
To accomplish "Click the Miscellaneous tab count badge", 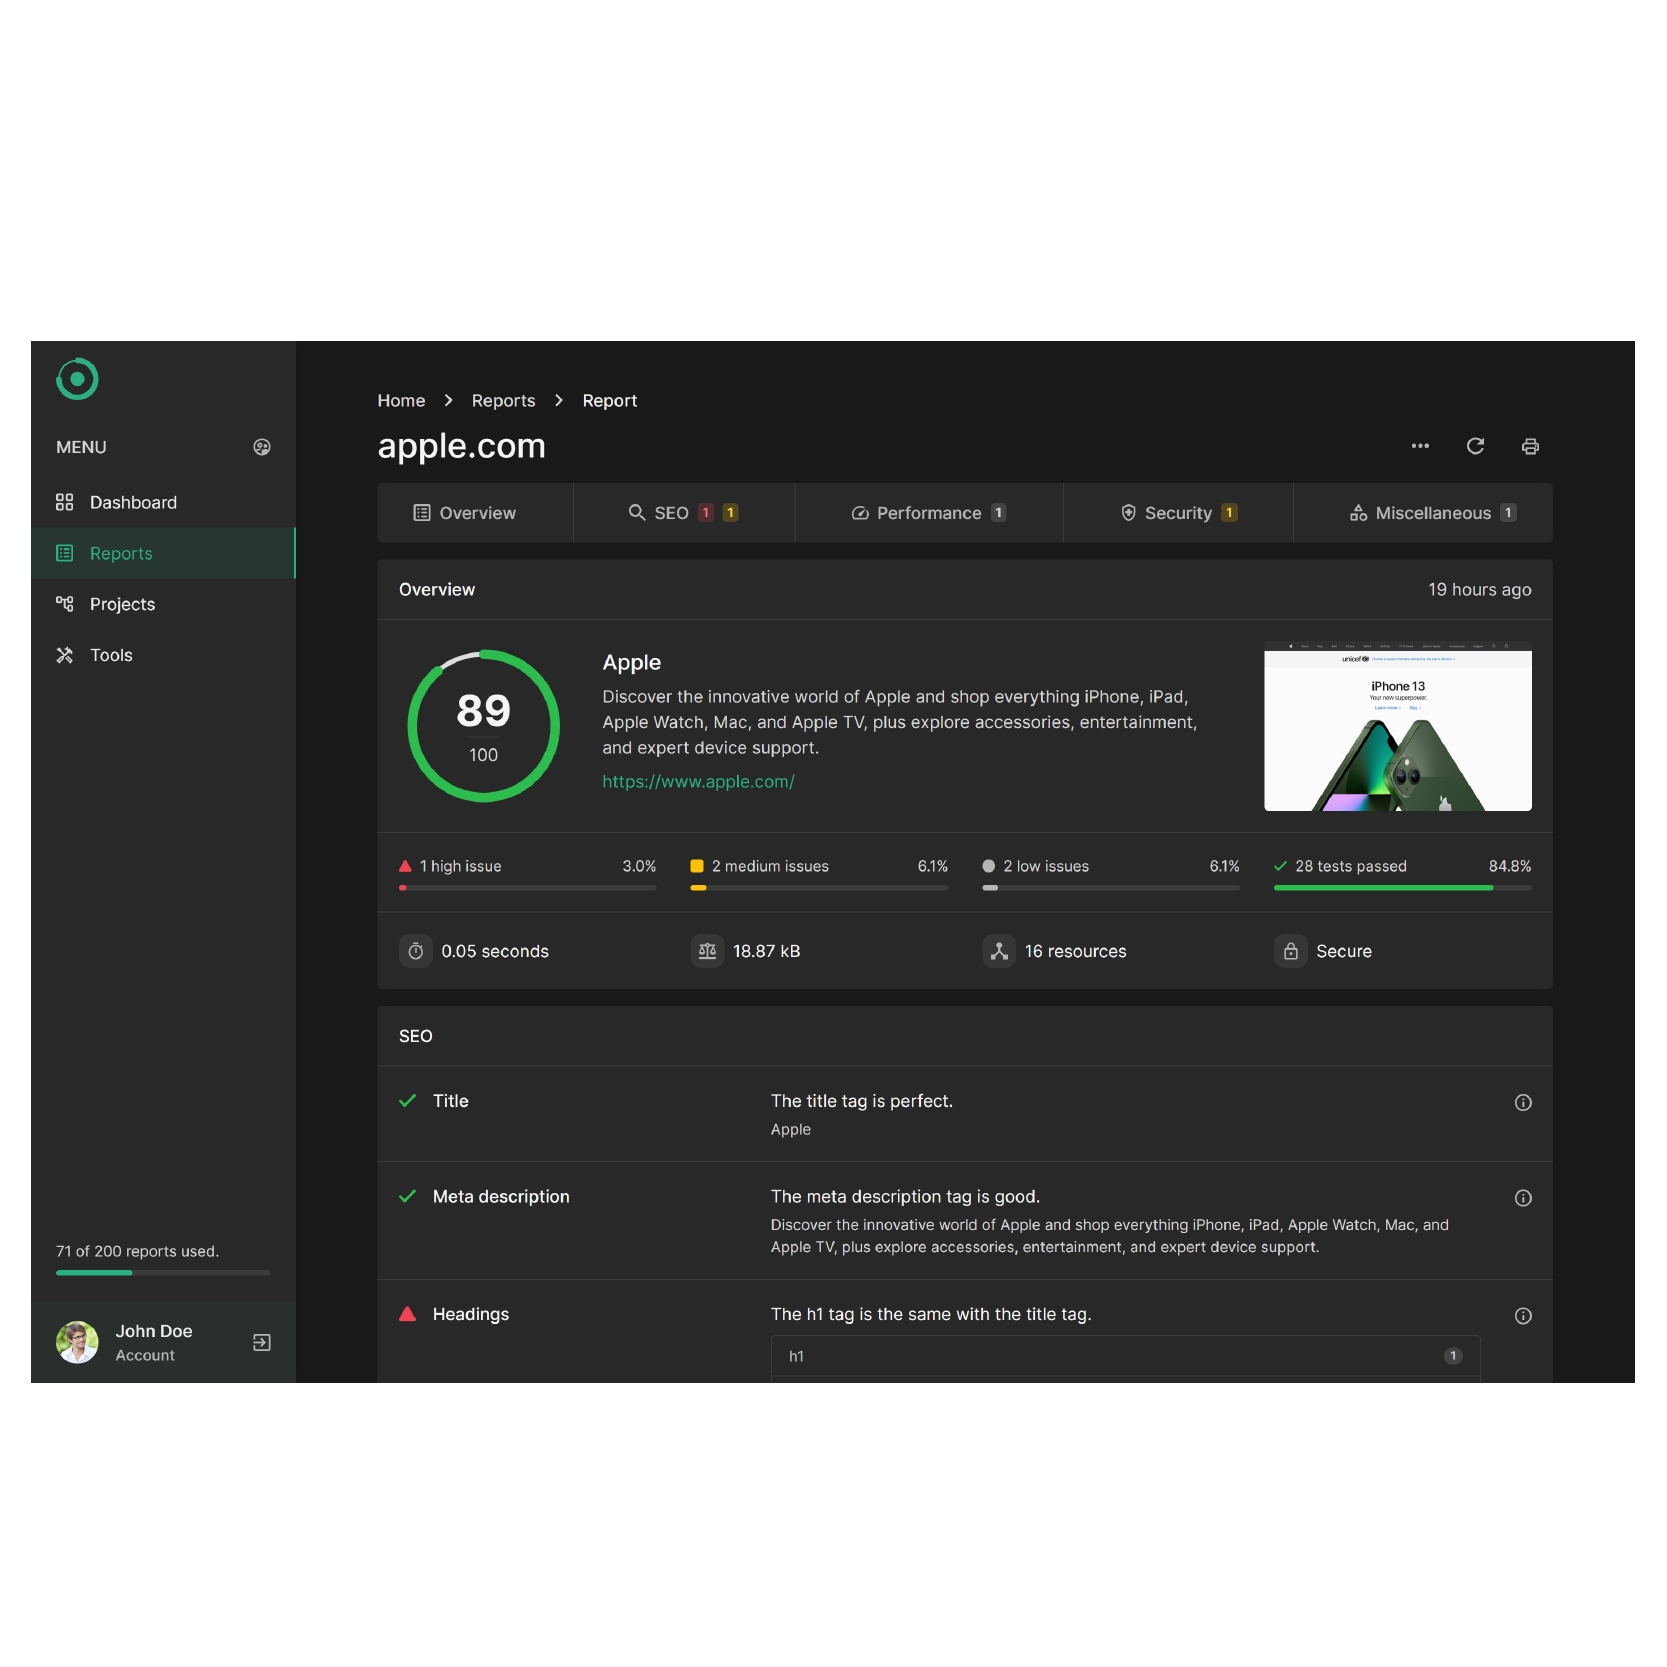I will [1508, 512].
